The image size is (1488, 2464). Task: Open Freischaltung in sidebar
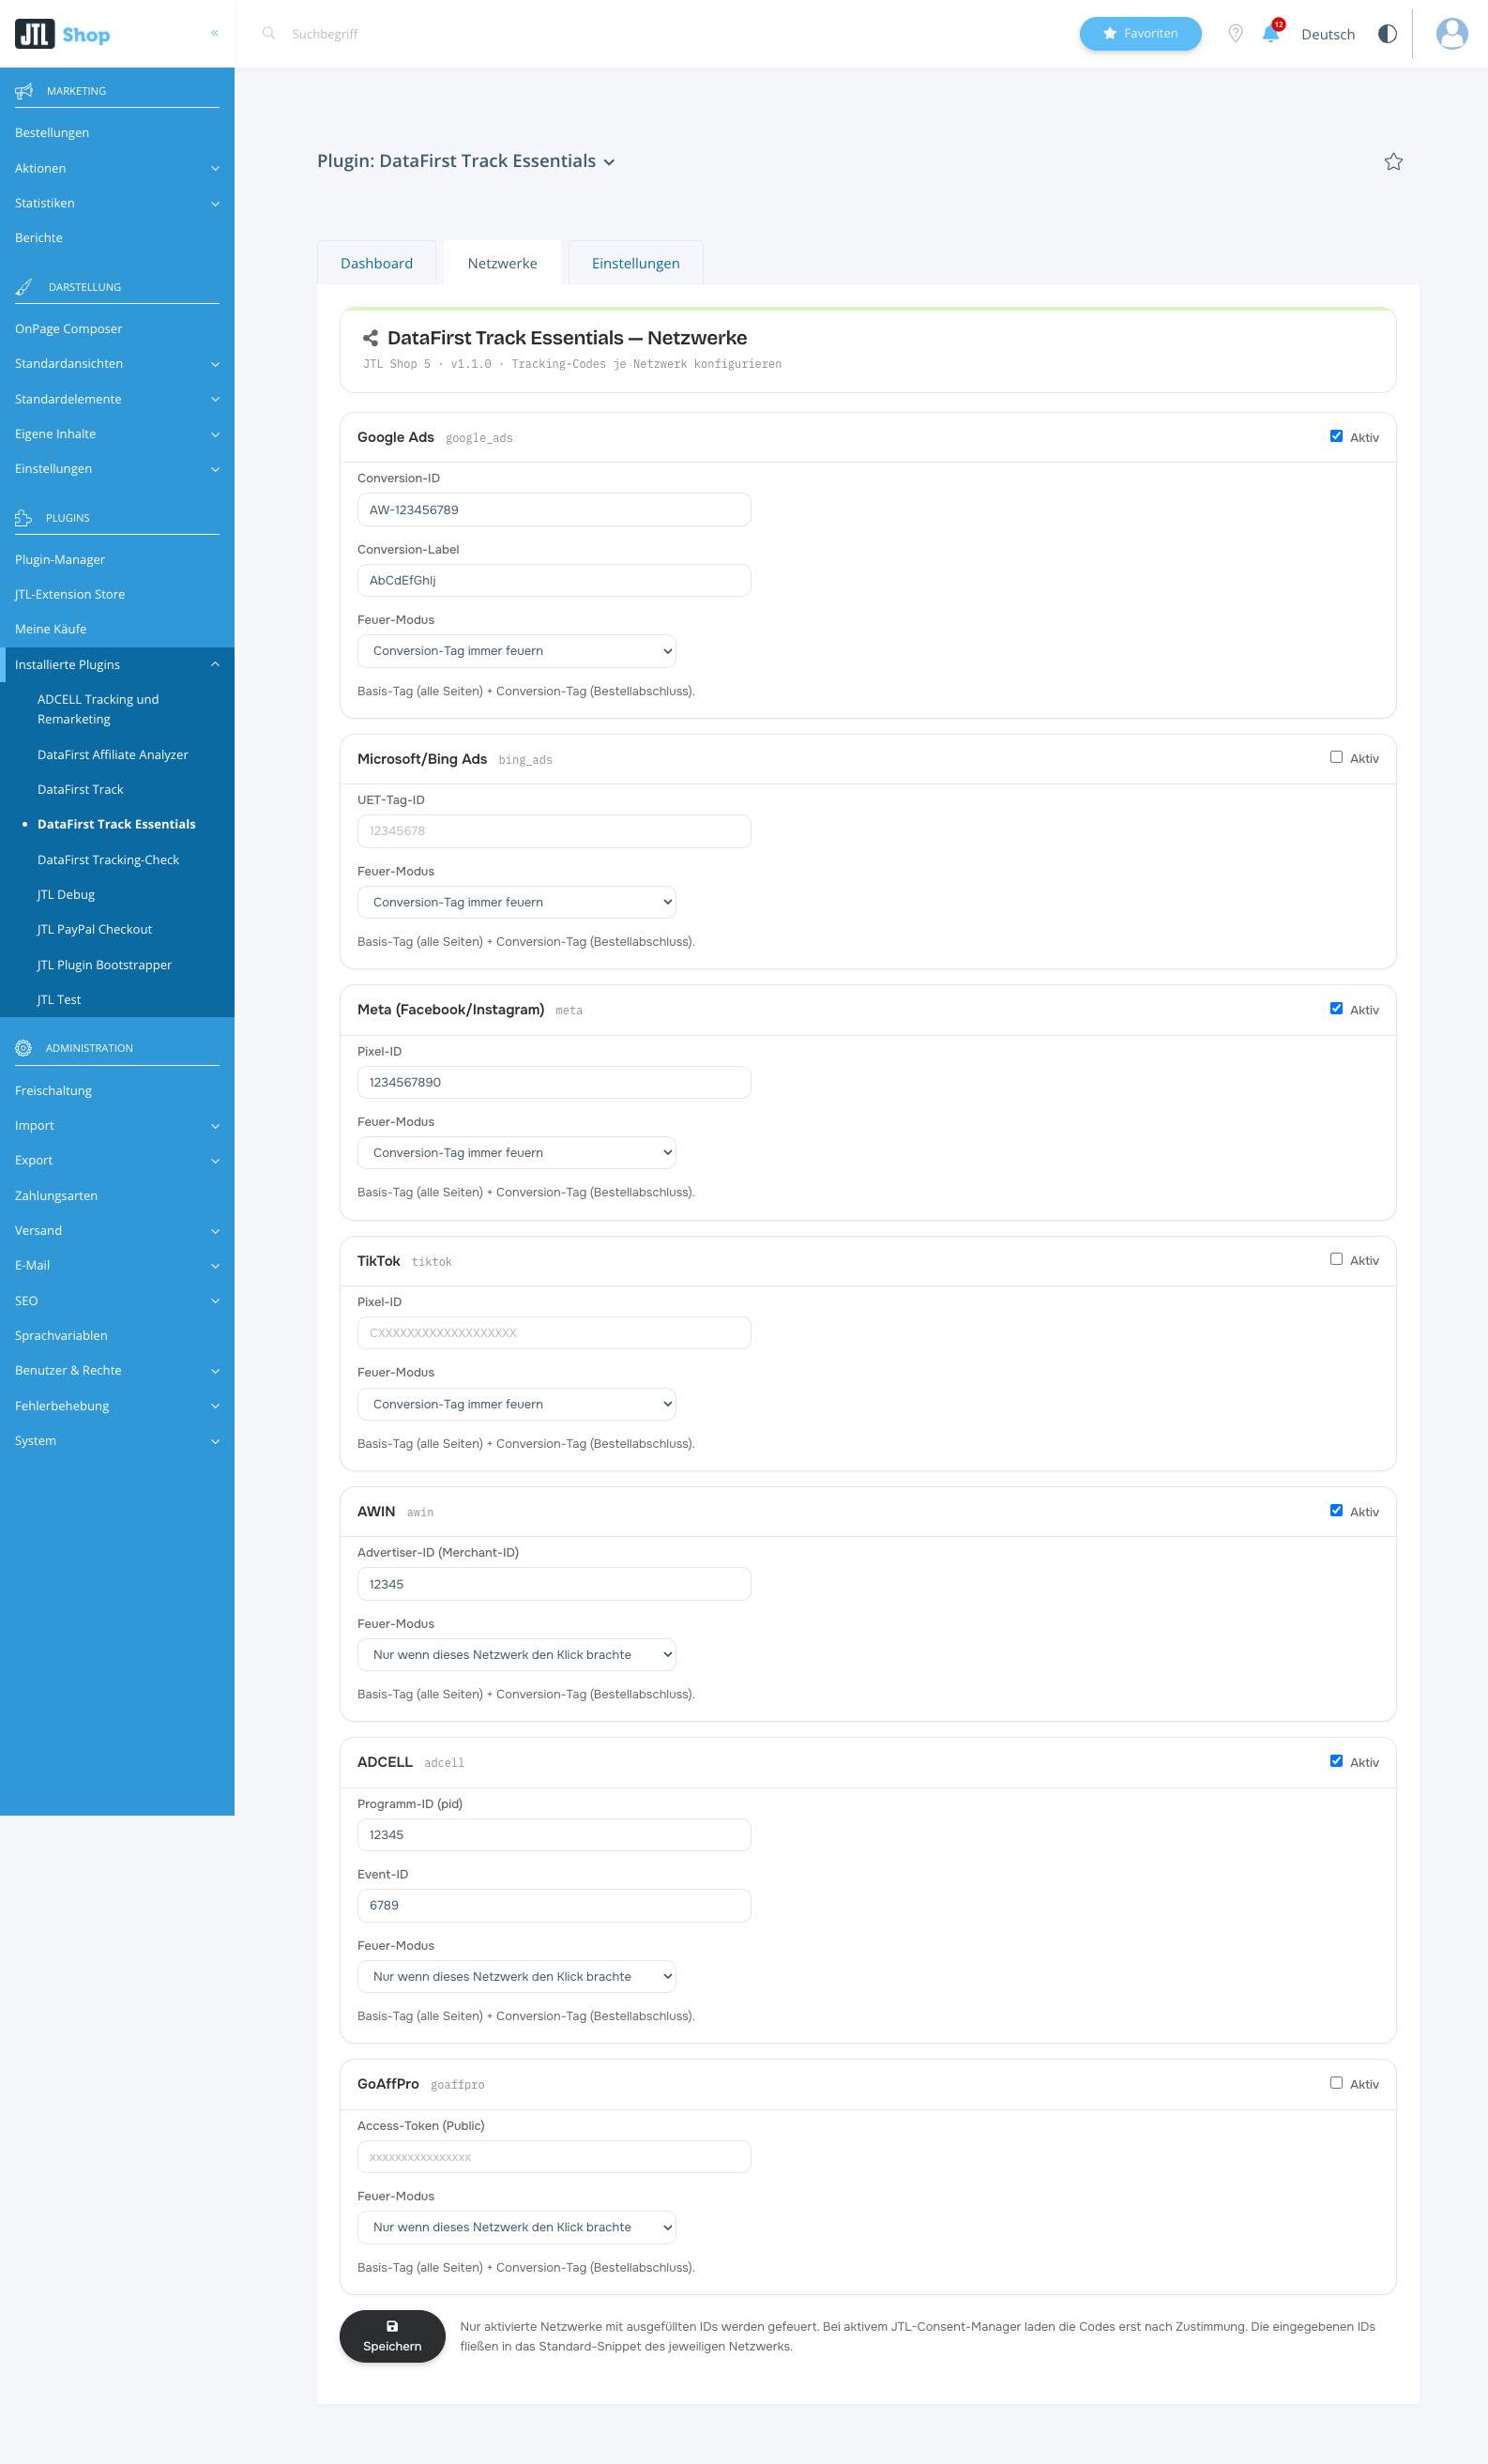coord(53,1091)
